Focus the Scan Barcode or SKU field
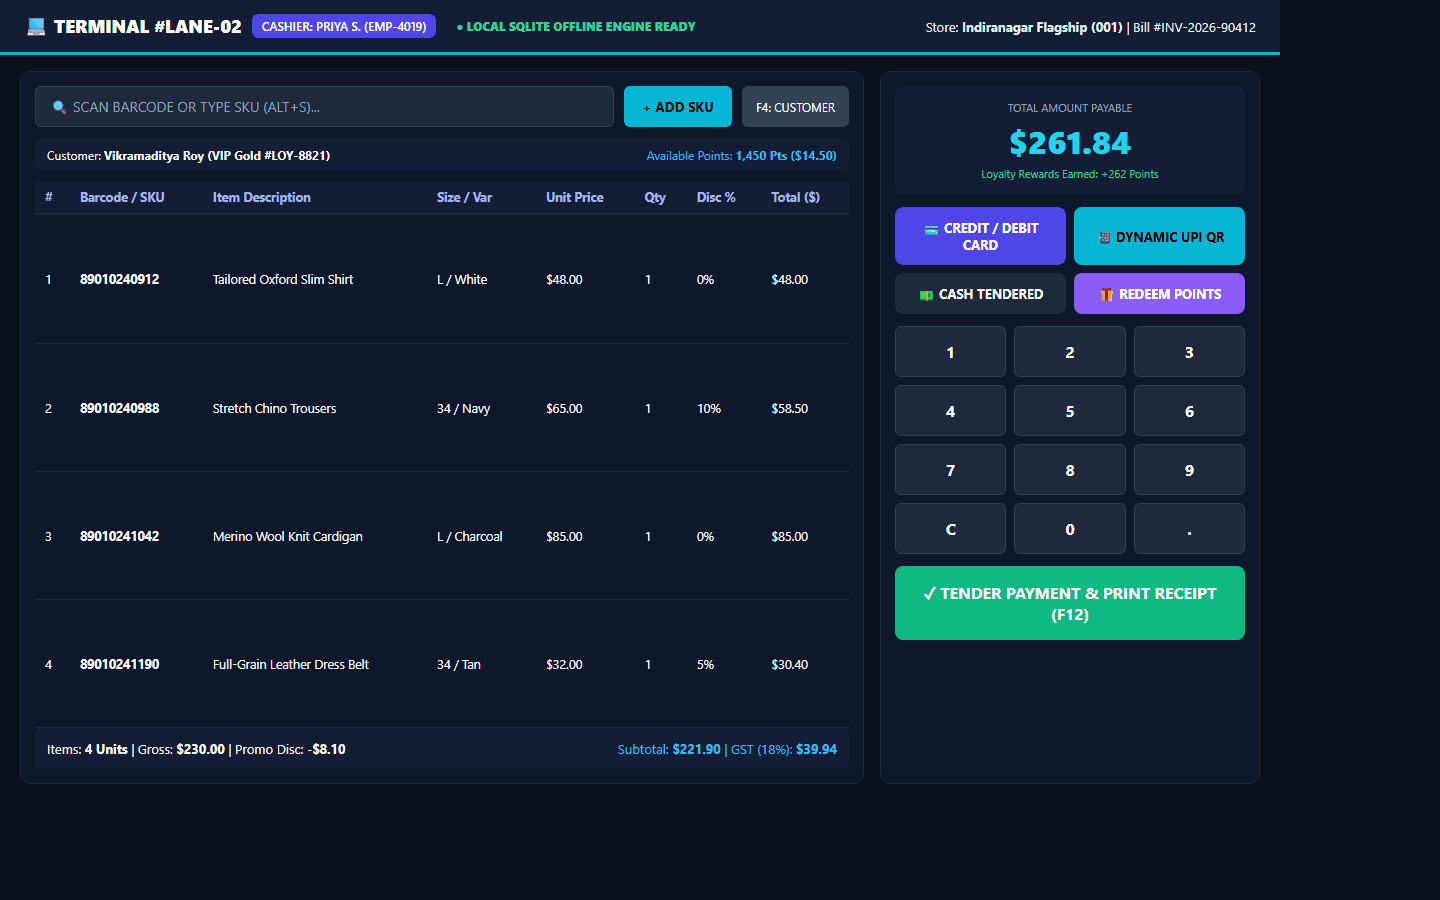 (324, 107)
